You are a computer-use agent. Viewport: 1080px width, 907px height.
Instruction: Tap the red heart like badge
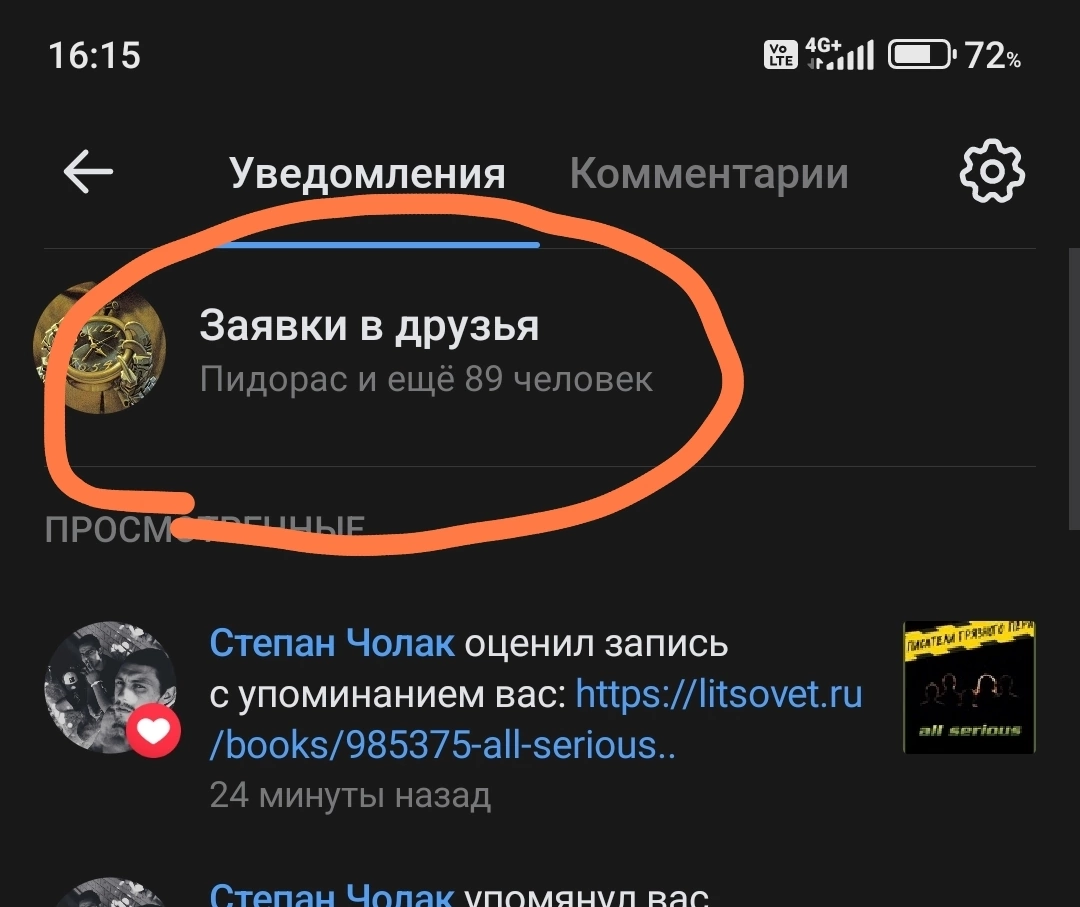pyautogui.click(x=154, y=731)
